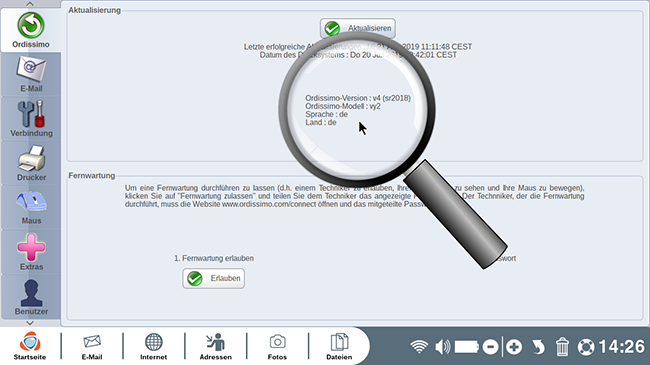Open the Maus mouse settings

point(31,207)
